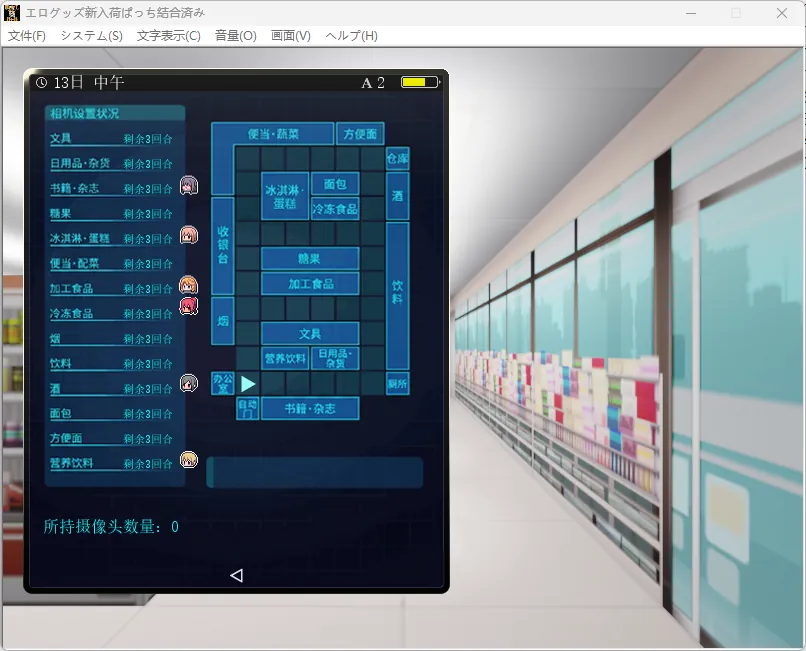
Task: Click the back triangle at tablet bottom
Action: pos(236,575)
